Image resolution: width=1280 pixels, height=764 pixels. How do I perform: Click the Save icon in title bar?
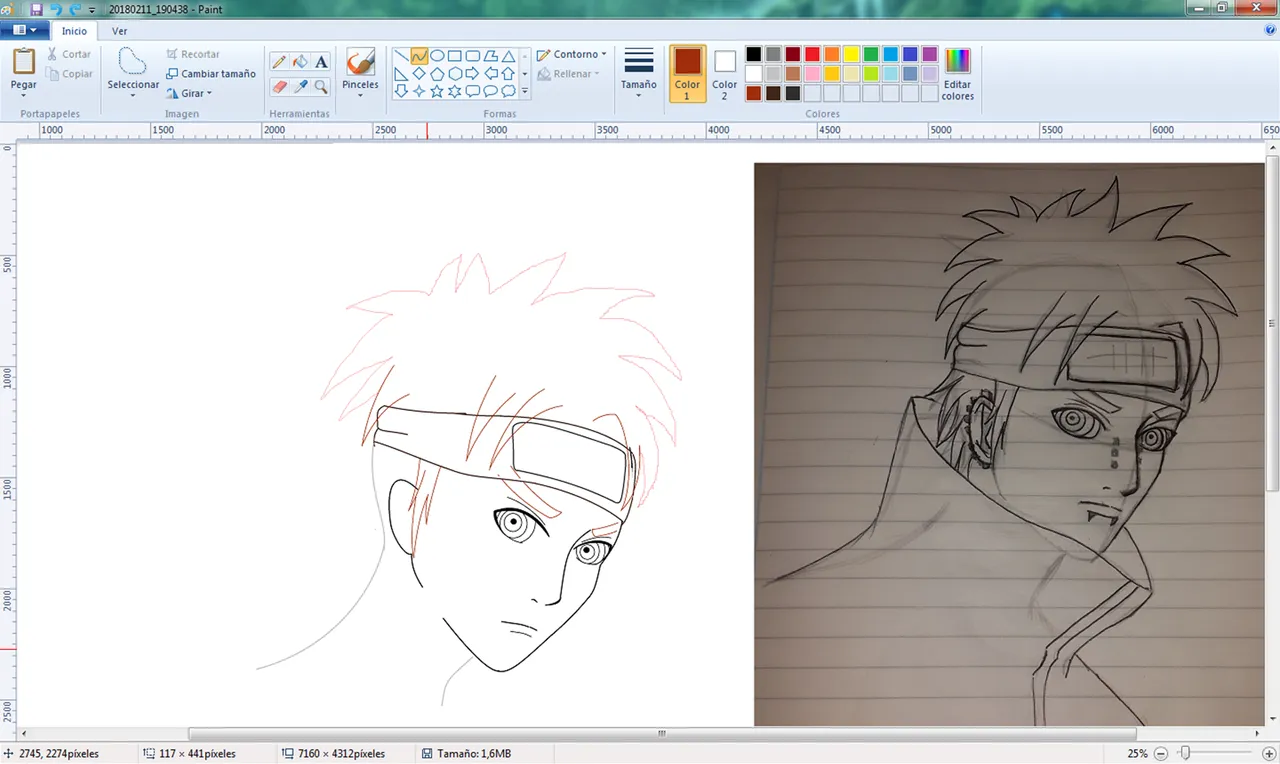pyautogui.click(x=37, y=9)
